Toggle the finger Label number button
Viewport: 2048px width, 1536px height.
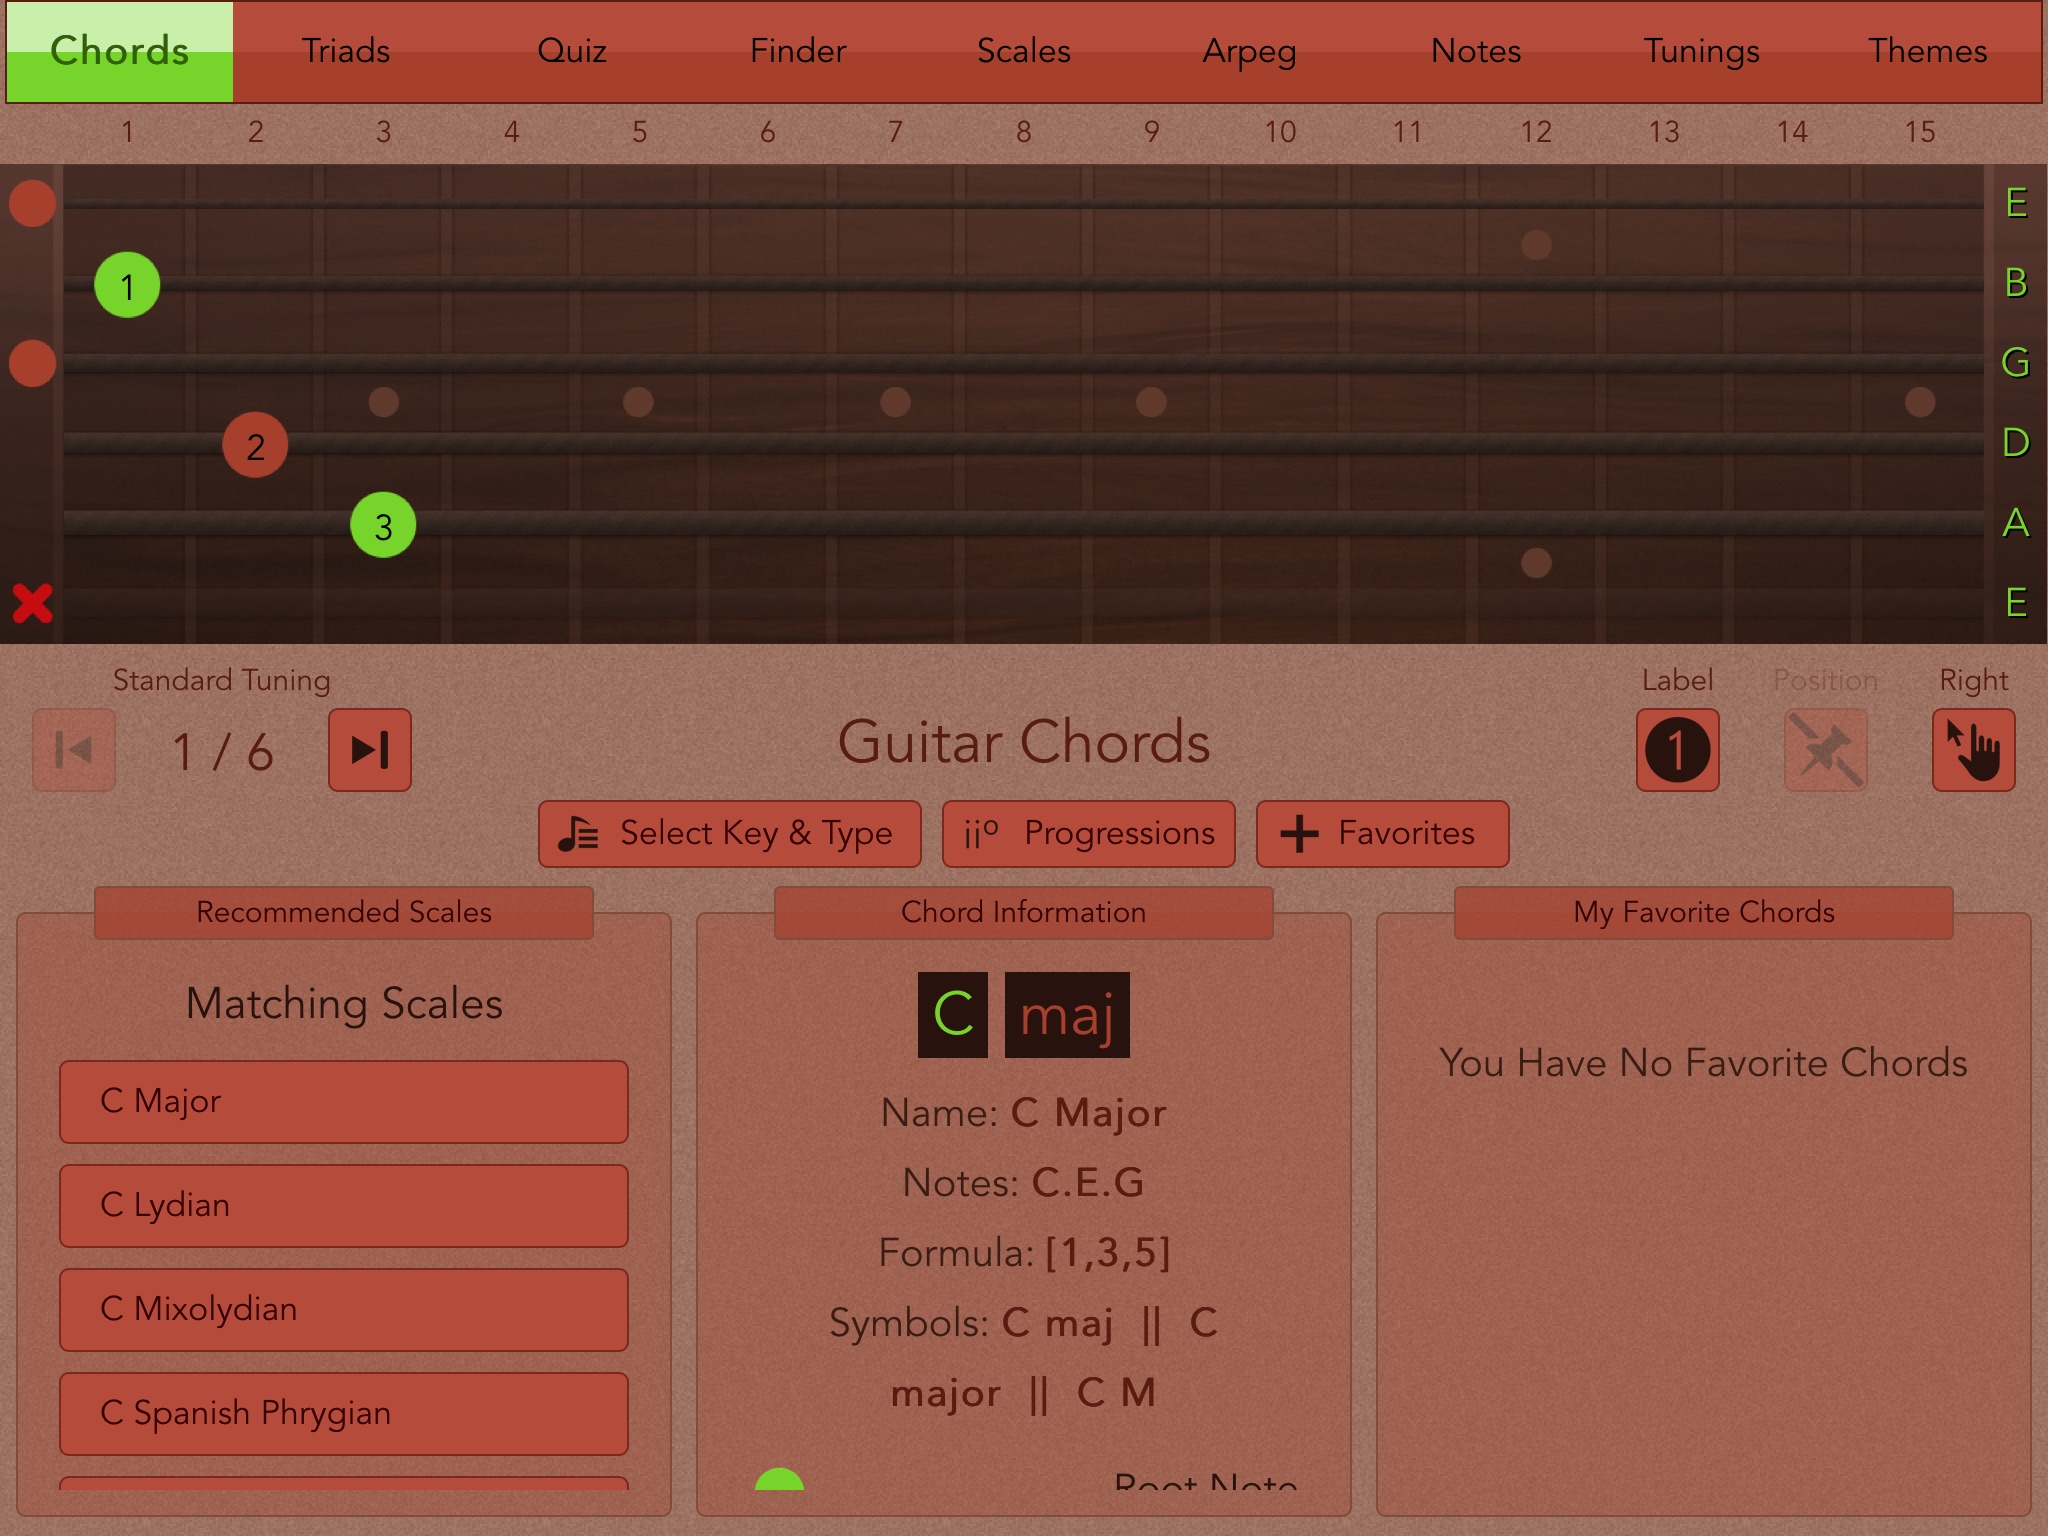1677,750
